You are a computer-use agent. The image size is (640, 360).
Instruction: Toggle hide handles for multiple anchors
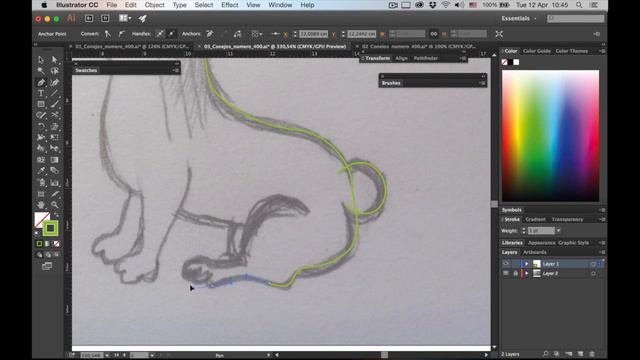[x=171, y=34]
